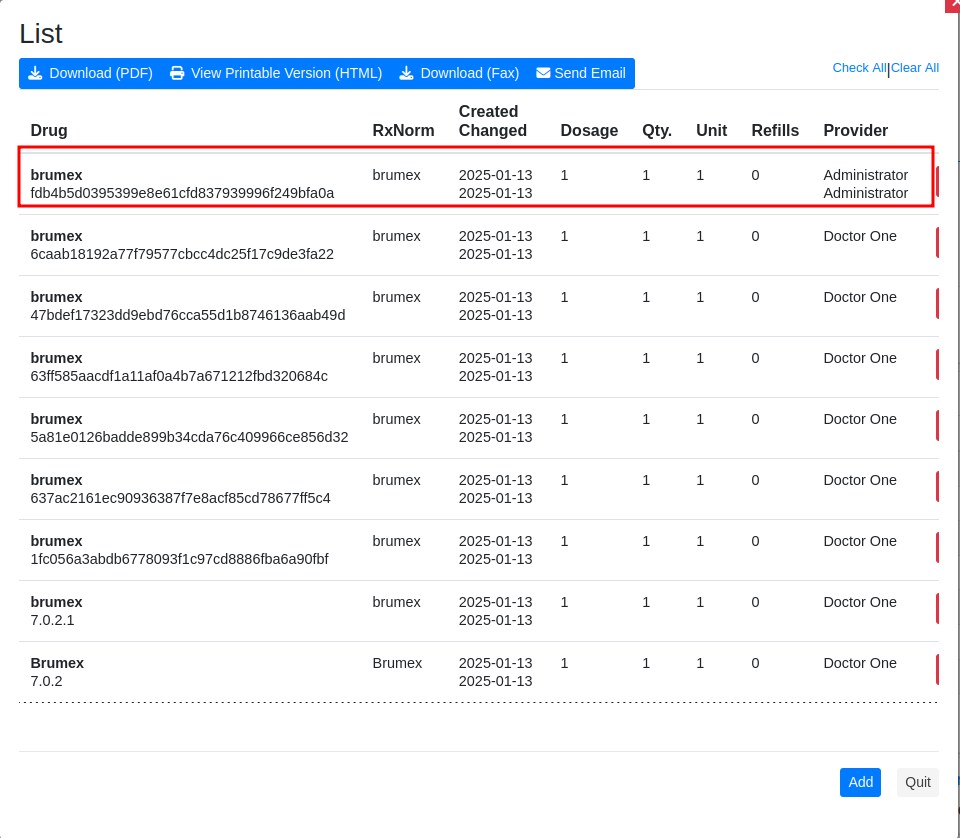This screenshot has width=960, height=838.
Task: Click the Refills column header
Action: coord(775,130)
